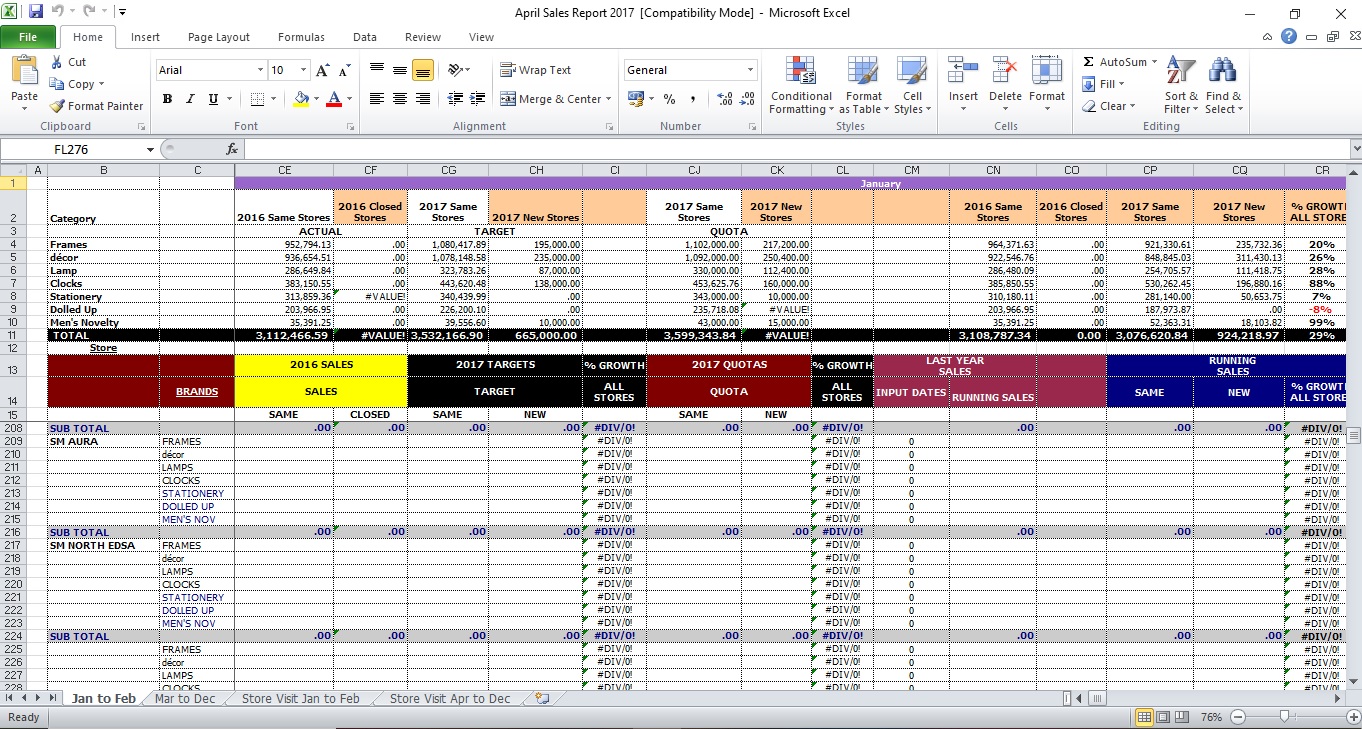Toggle Wrap Text
1362x729 pixels.
(536, 70)
